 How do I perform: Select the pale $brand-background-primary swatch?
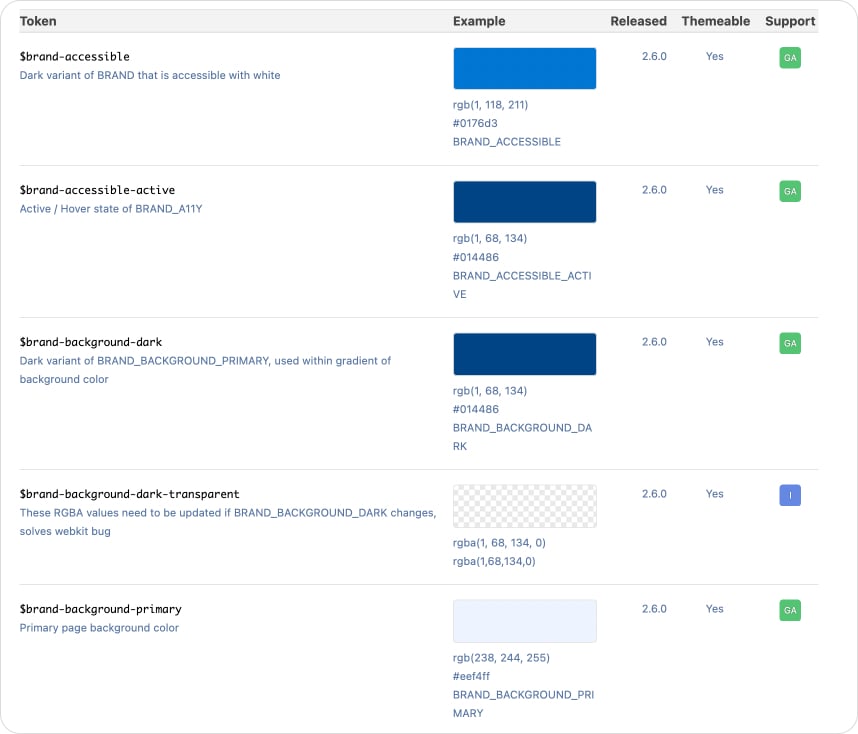tap(524, 621)
